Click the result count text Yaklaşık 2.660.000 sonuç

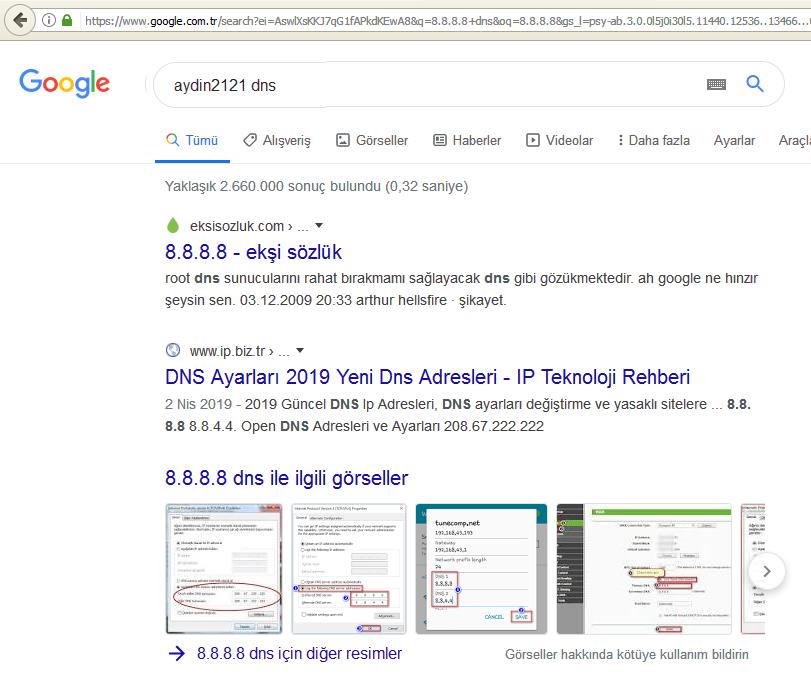pos(317,186)
